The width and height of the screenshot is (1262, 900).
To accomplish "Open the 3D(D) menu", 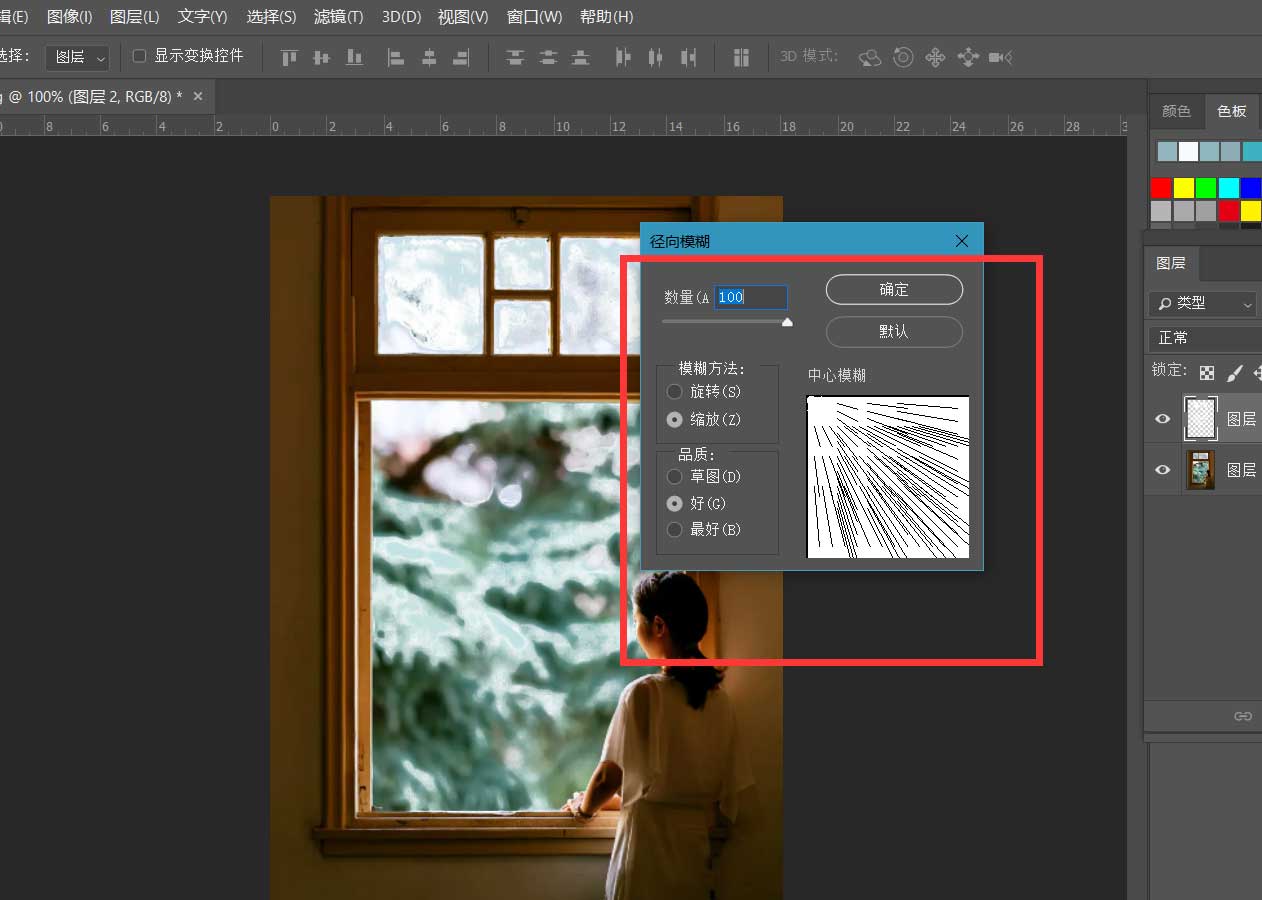I will pyautogui.click(x=401, y=17).
